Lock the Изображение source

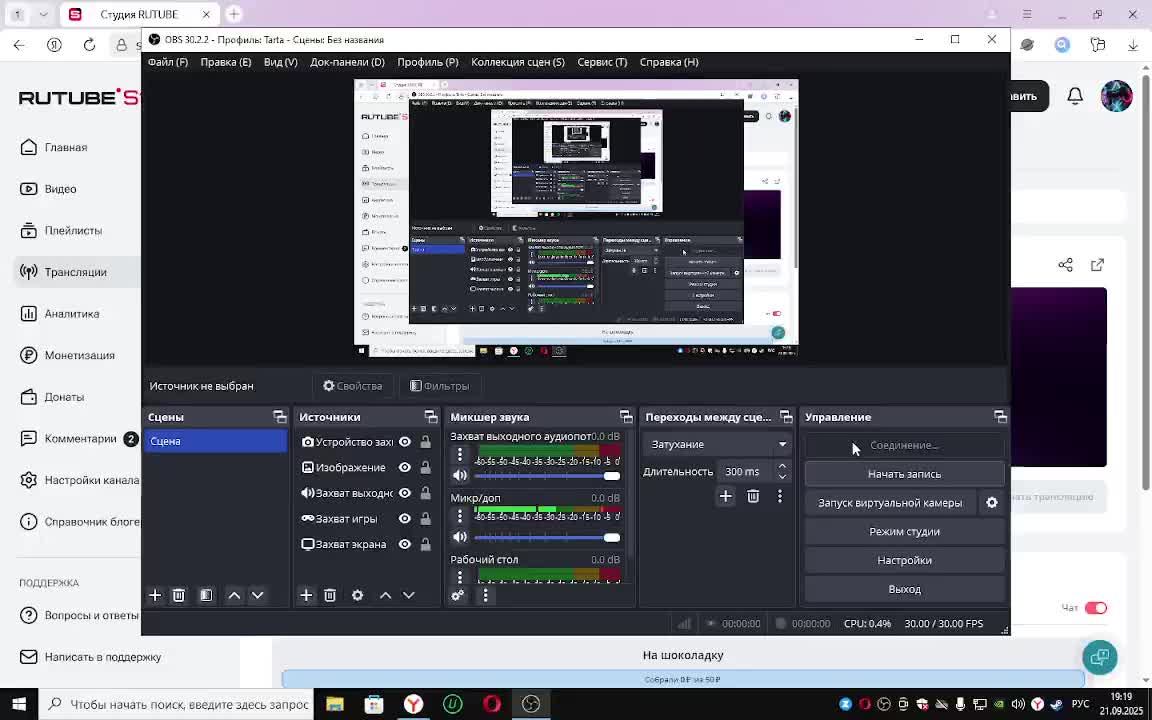coord(425,467)
